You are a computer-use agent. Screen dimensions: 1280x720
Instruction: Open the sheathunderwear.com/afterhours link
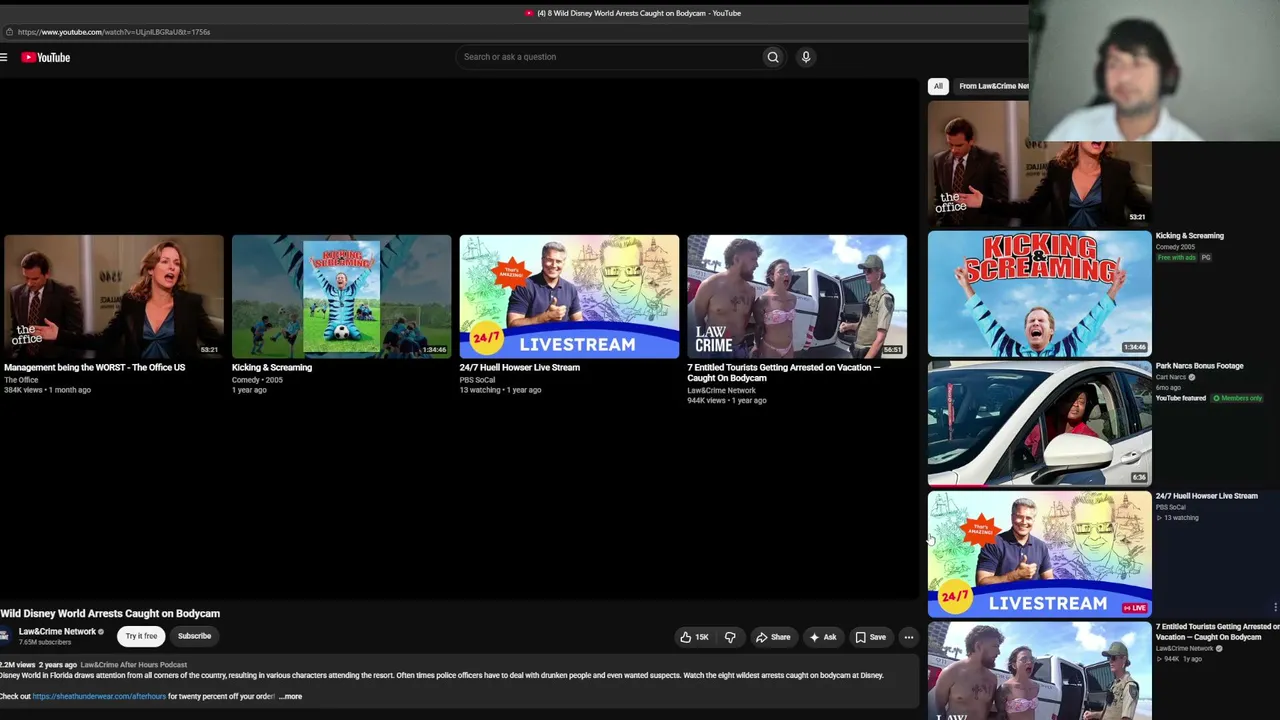tap(99, 696)
